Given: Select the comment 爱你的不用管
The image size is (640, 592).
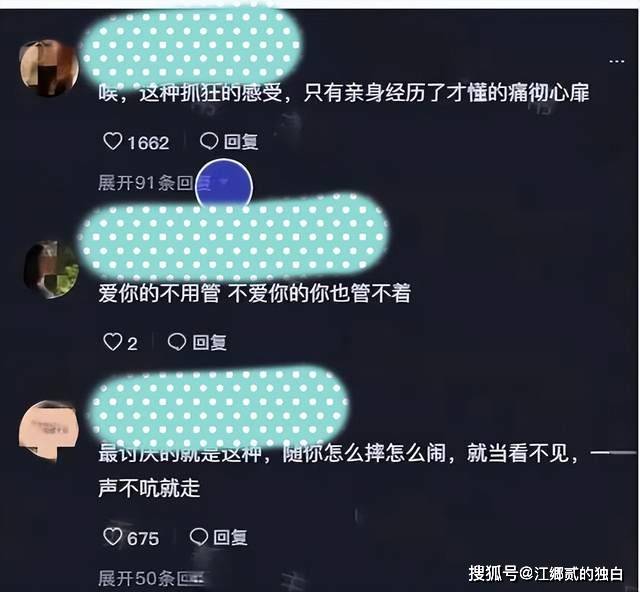Looking at the screenshot, I should pos(254,293).
